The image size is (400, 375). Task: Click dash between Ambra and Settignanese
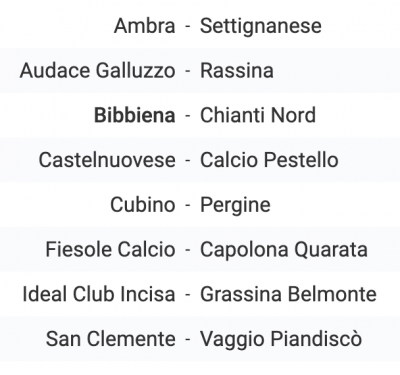pyautogui.click(x=188, y=26)
